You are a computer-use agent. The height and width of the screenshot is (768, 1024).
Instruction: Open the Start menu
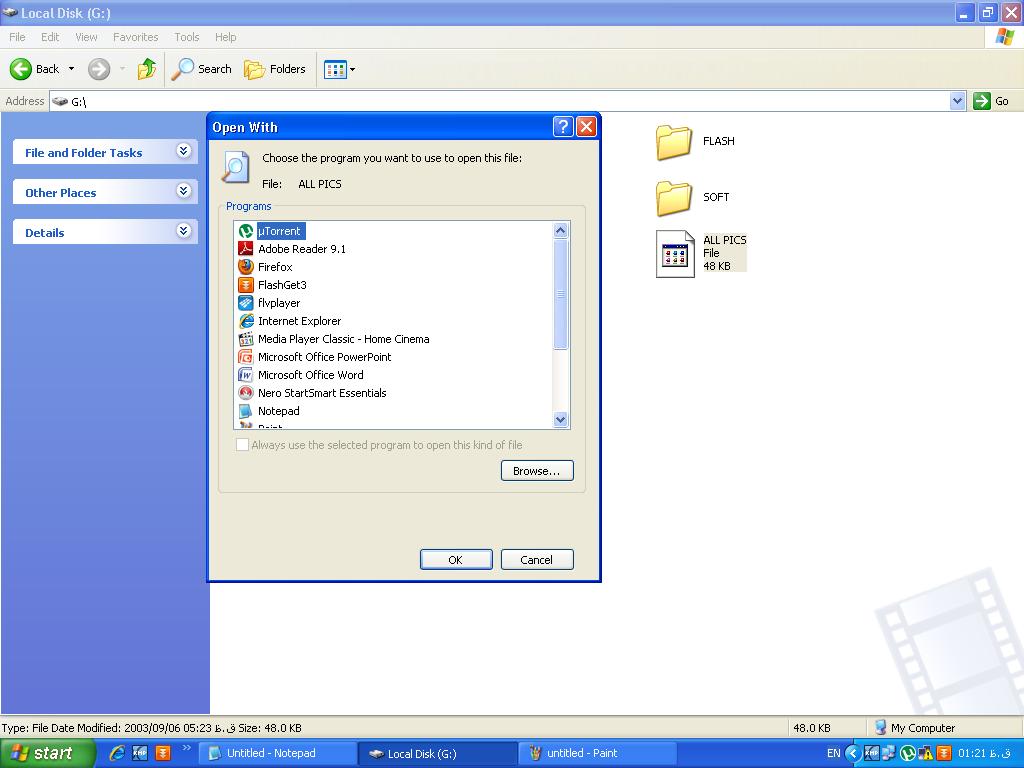coord(47,754)
